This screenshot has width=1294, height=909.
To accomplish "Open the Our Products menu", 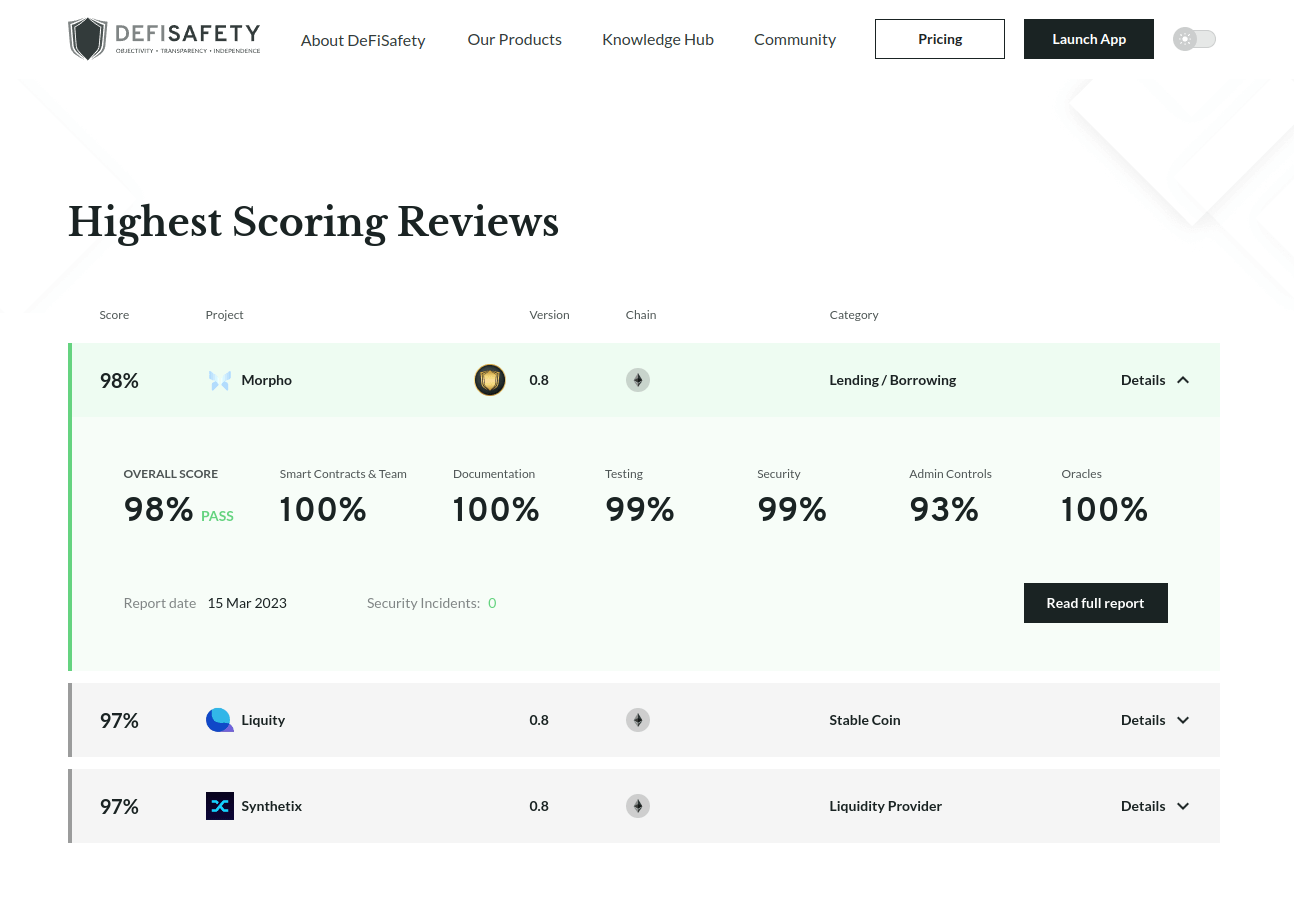I will click(x=515, y=40).
